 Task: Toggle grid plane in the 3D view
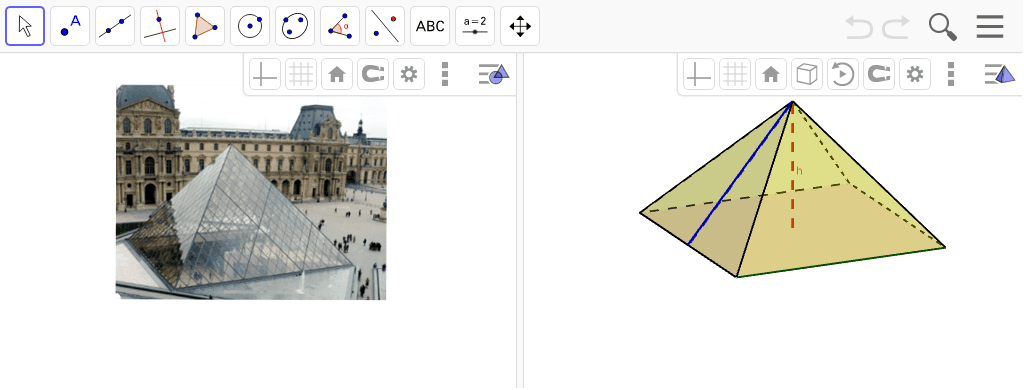[735, 74]
